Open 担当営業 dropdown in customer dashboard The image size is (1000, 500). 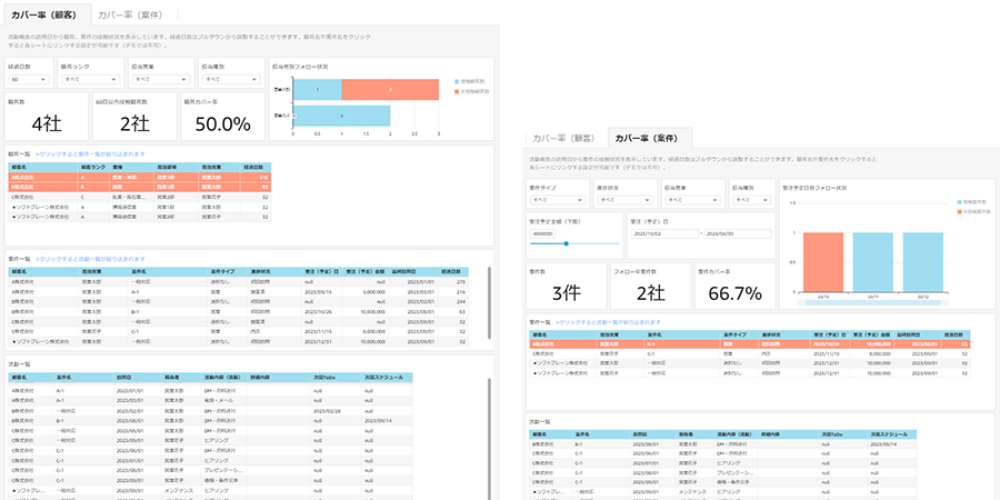tap(160, 78)
